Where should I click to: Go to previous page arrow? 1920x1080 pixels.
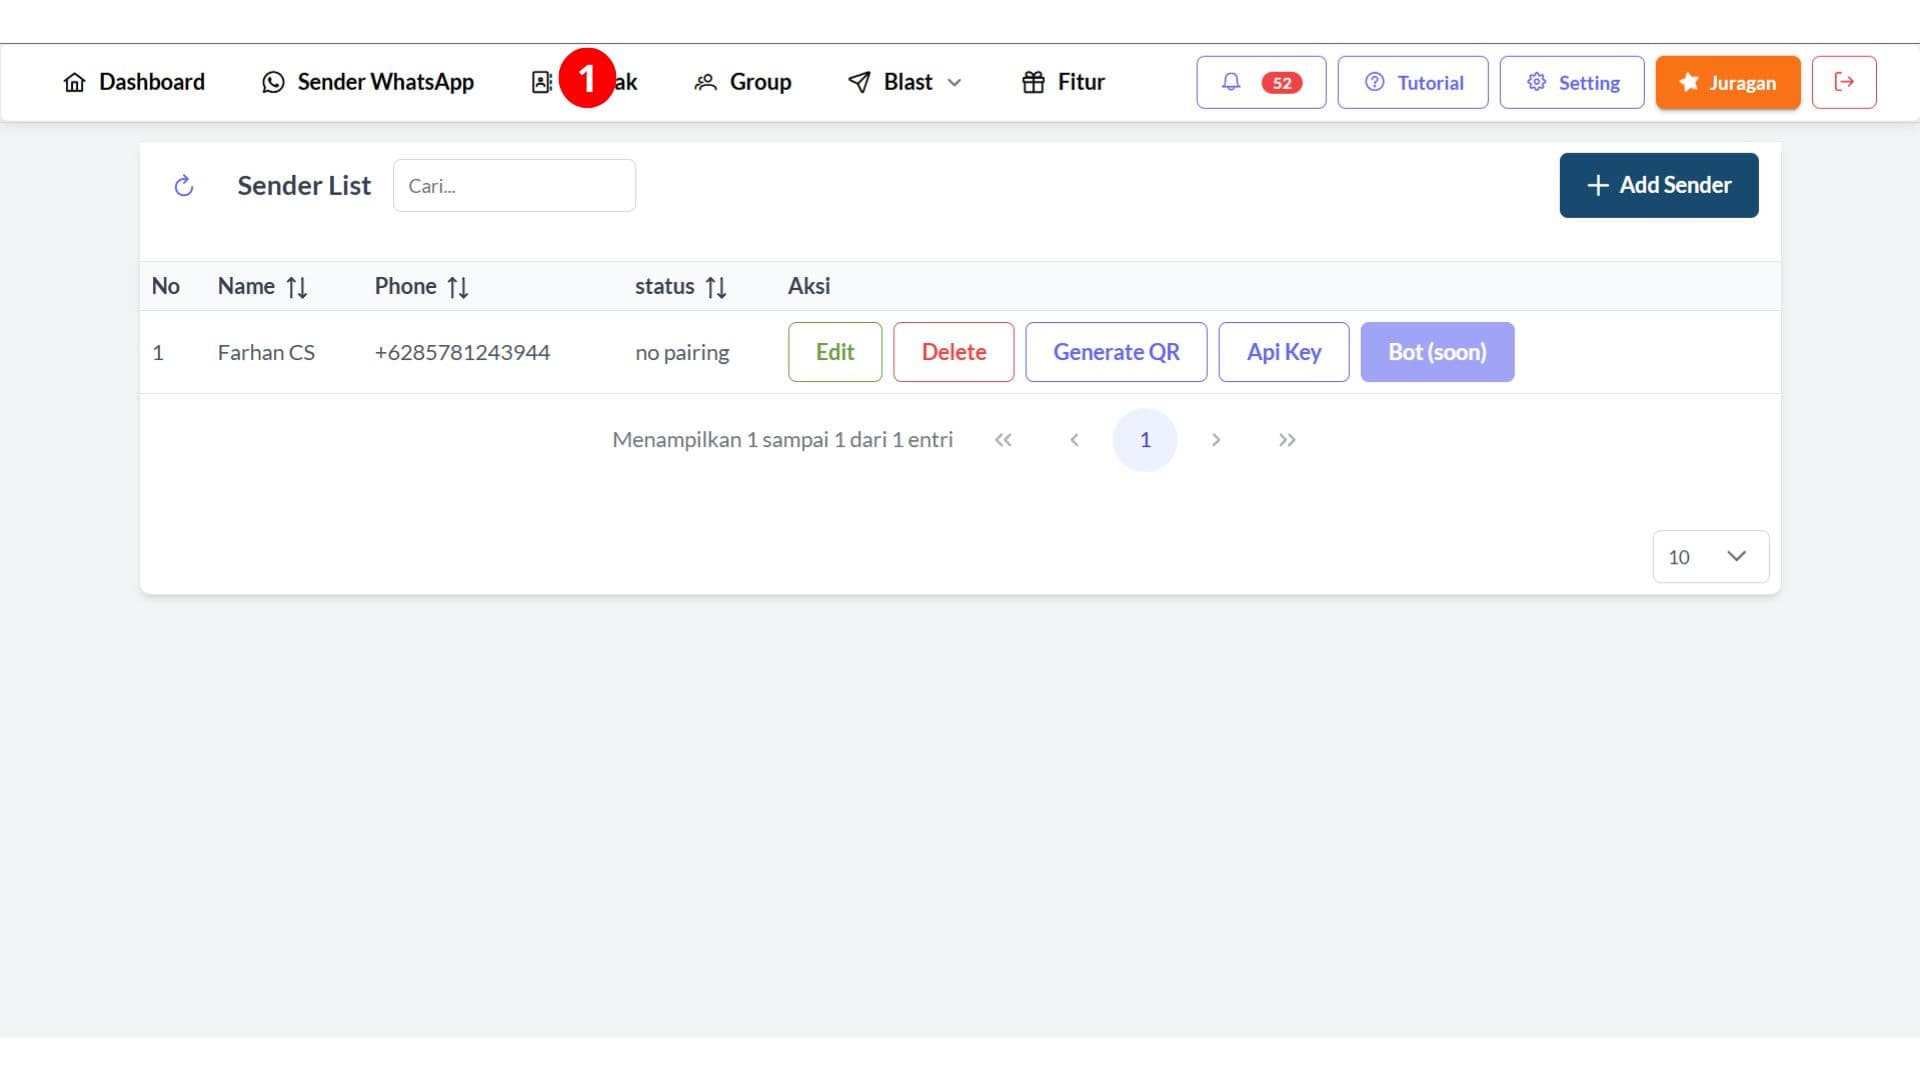(1074, 440)
